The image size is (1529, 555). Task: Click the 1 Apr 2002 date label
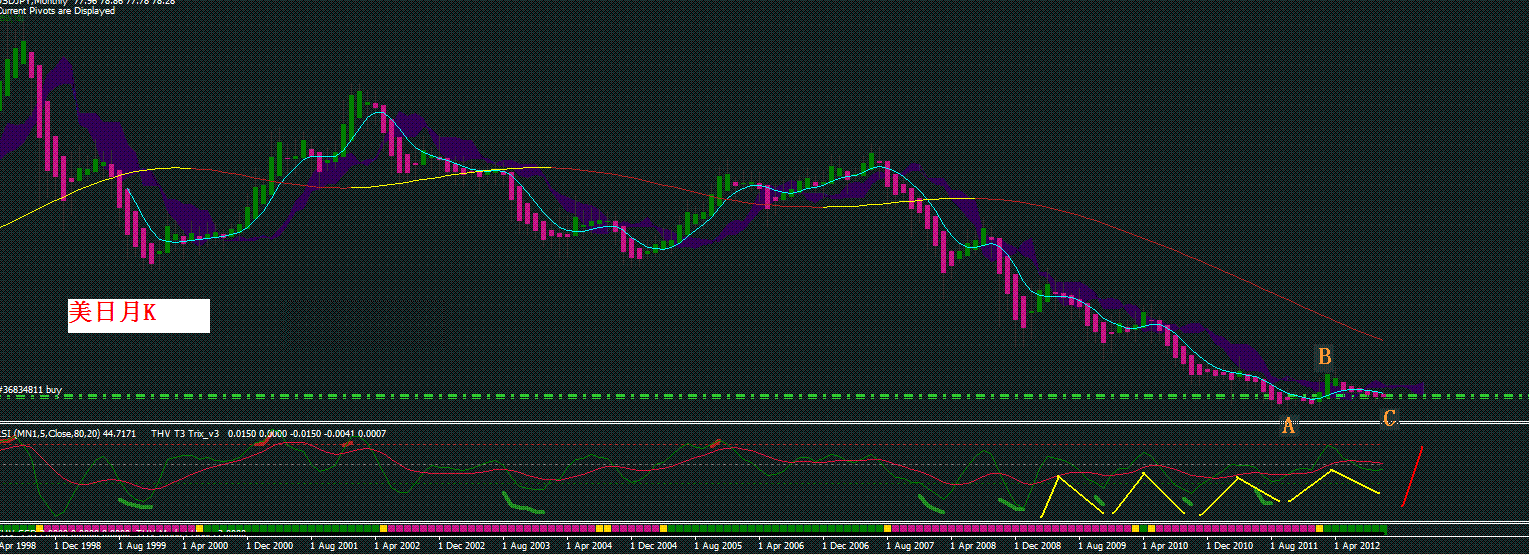click(397, 547)
